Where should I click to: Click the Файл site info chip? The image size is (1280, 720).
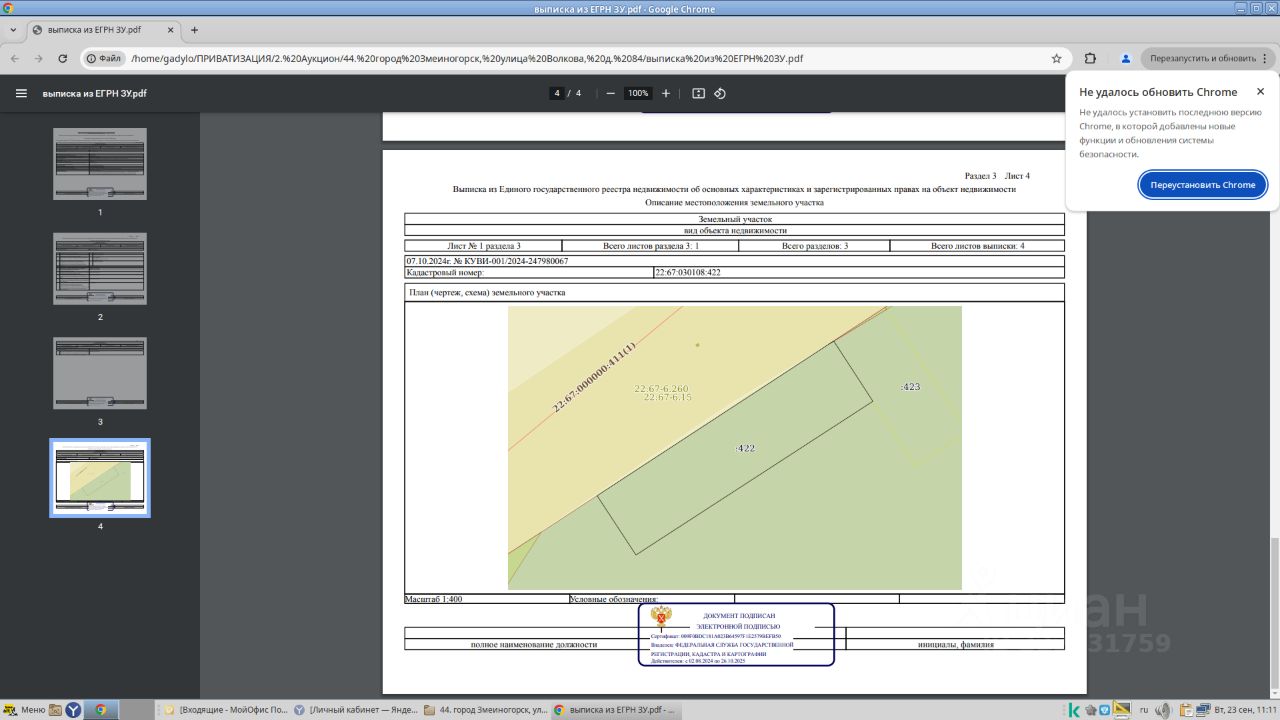coord(105,58)
